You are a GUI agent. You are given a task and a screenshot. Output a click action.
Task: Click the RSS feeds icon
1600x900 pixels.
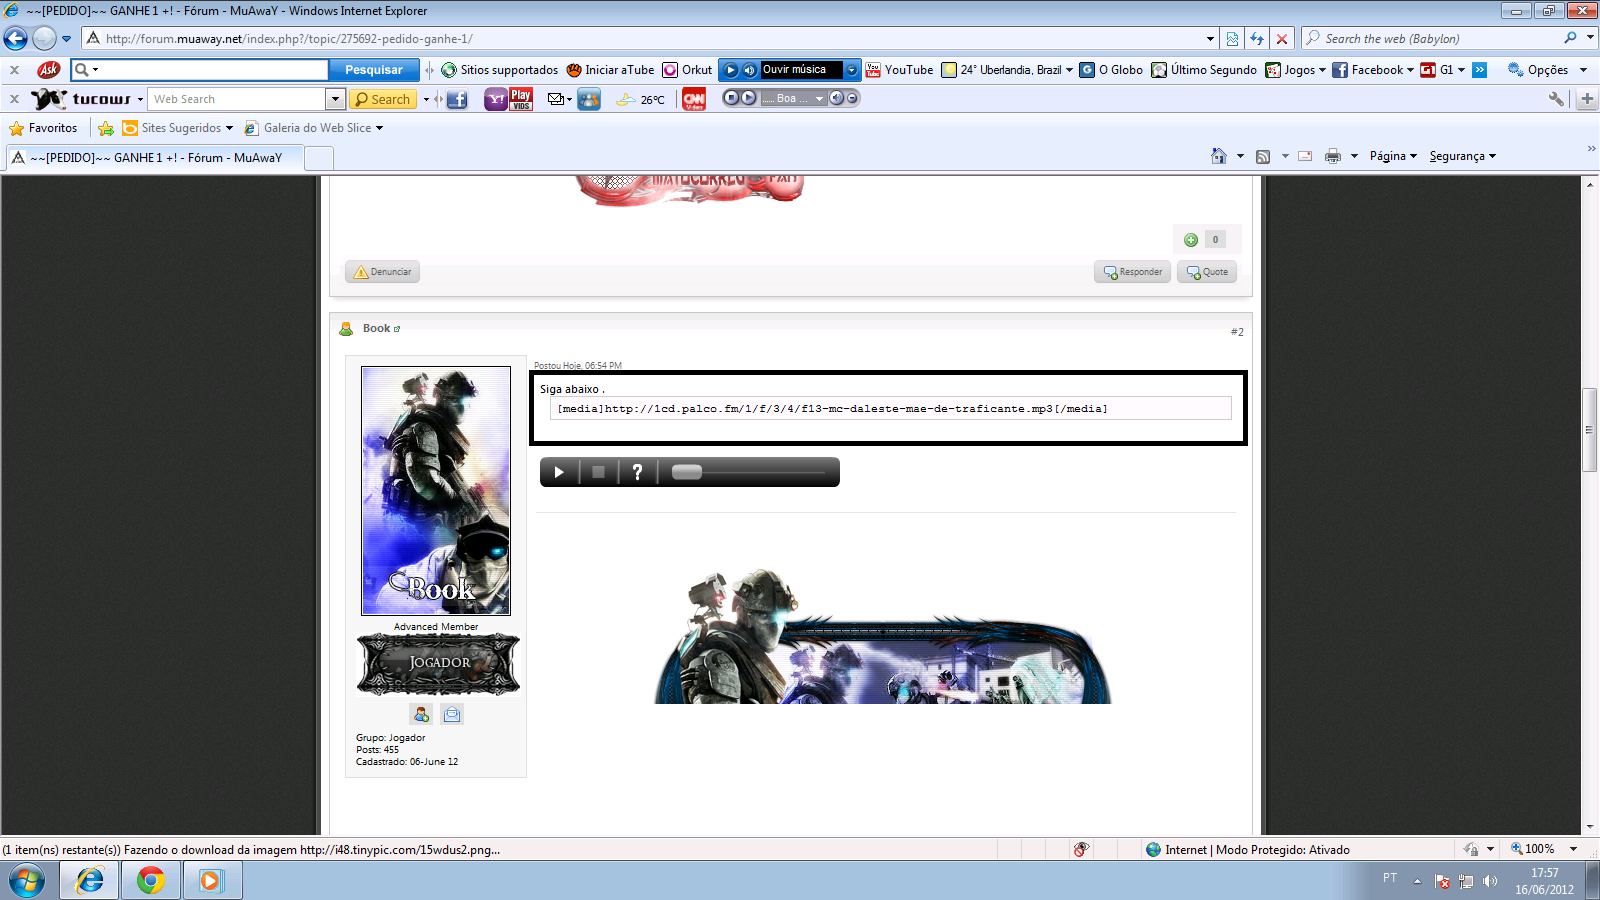click(x=1263, y=156)
